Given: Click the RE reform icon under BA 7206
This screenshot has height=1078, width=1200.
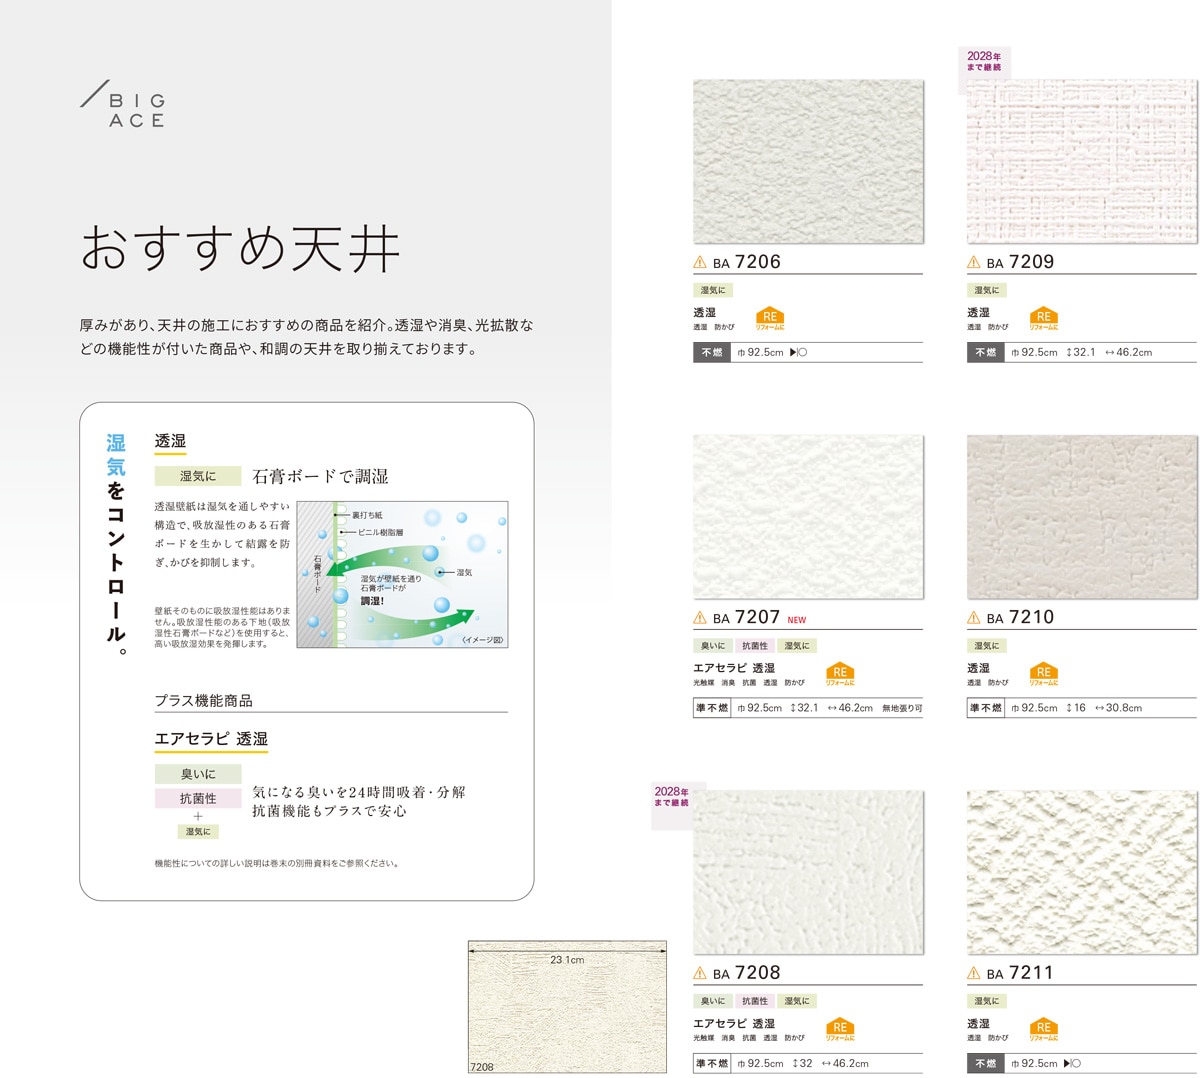Looking at the screenshot, I should click(x=769, y=319).
